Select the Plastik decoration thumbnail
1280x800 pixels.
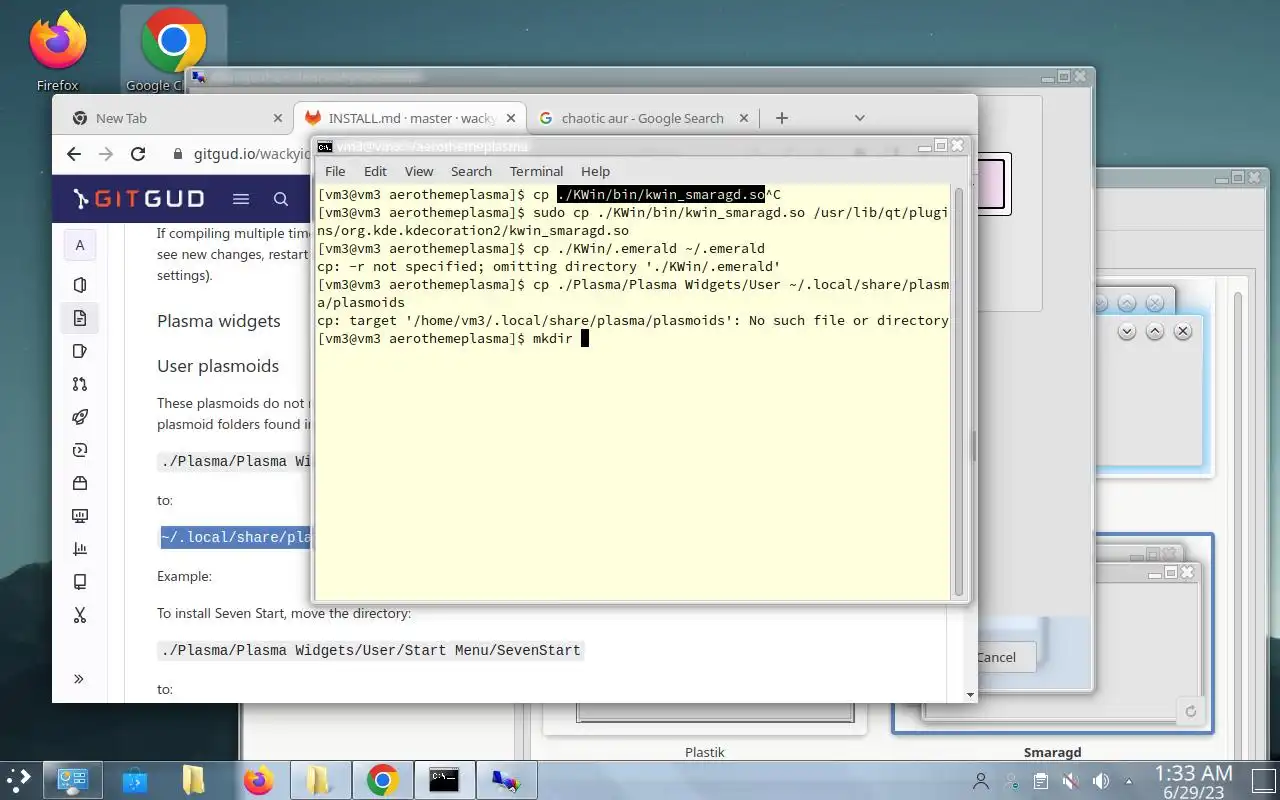tap(704, 722)
